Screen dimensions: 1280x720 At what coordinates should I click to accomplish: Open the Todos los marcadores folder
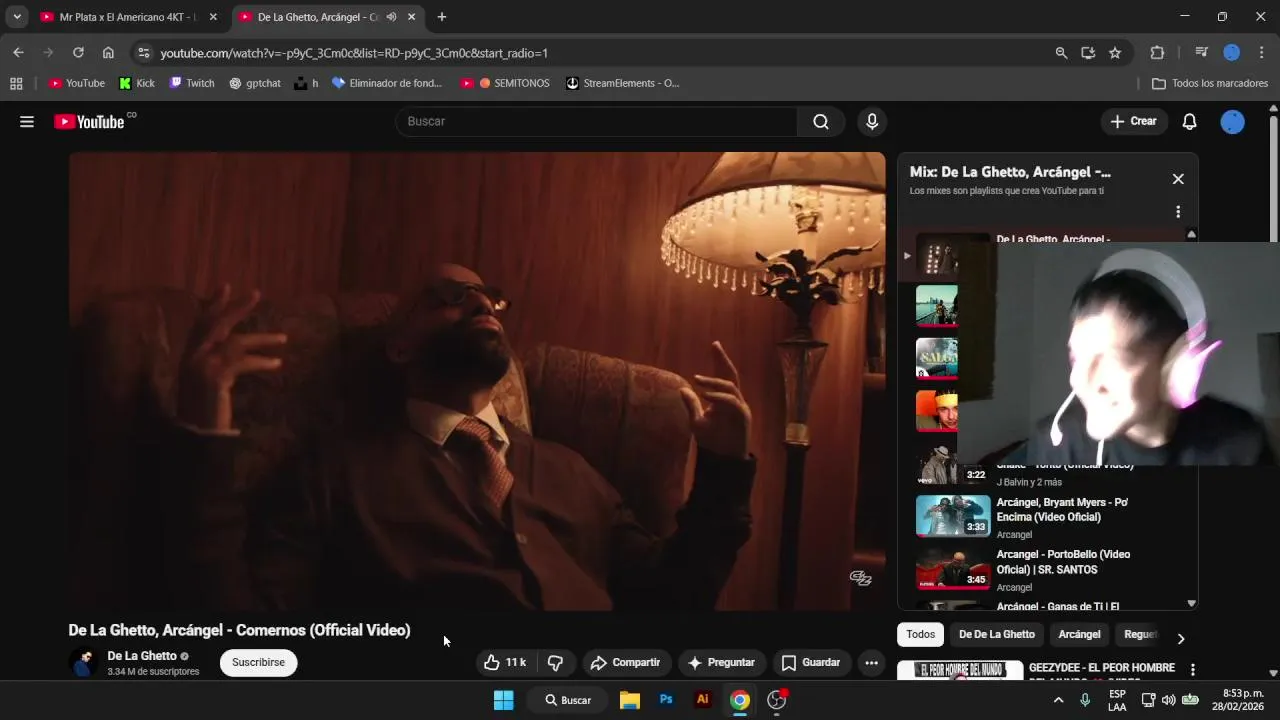click(1210, 83)
